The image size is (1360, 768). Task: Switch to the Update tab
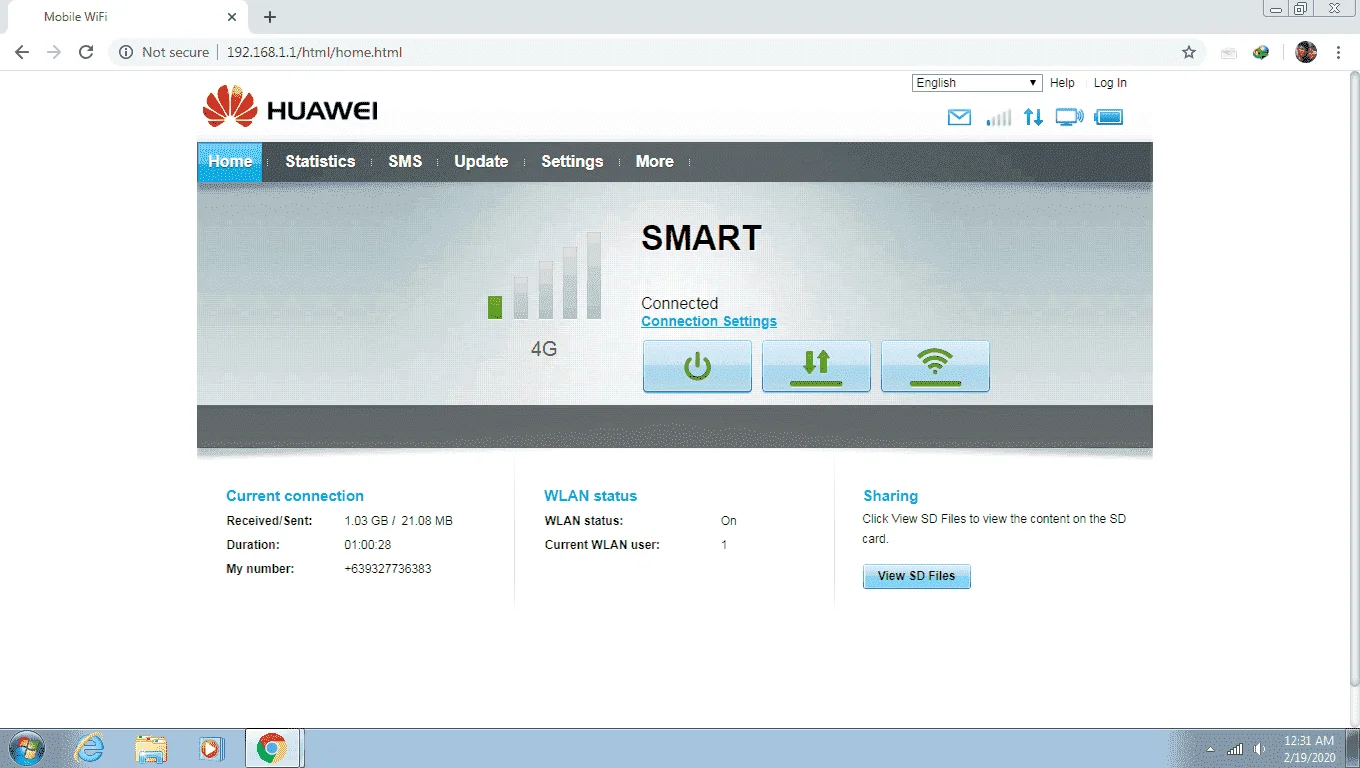(x=481, y=162)
